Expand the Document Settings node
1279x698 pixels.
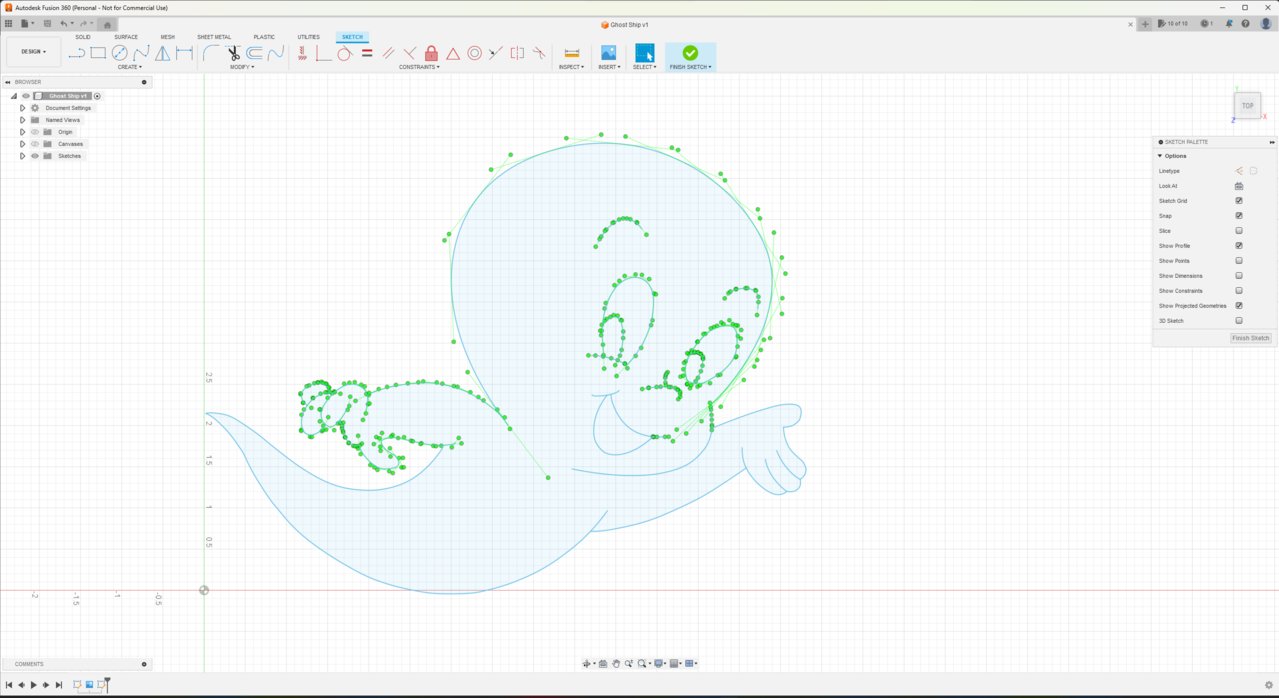tap(22, 108)
